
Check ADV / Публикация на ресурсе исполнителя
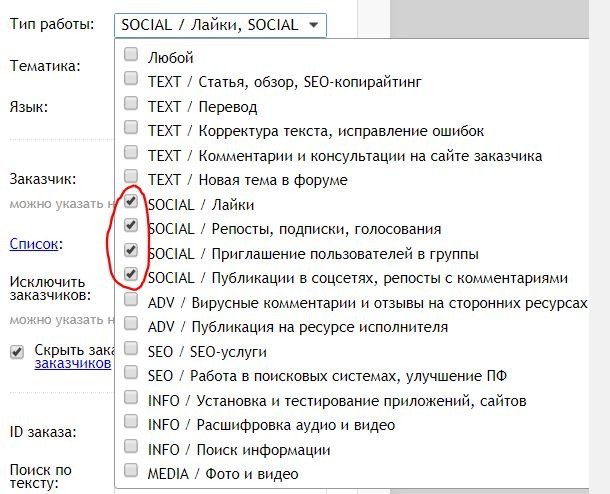point(131,324)
